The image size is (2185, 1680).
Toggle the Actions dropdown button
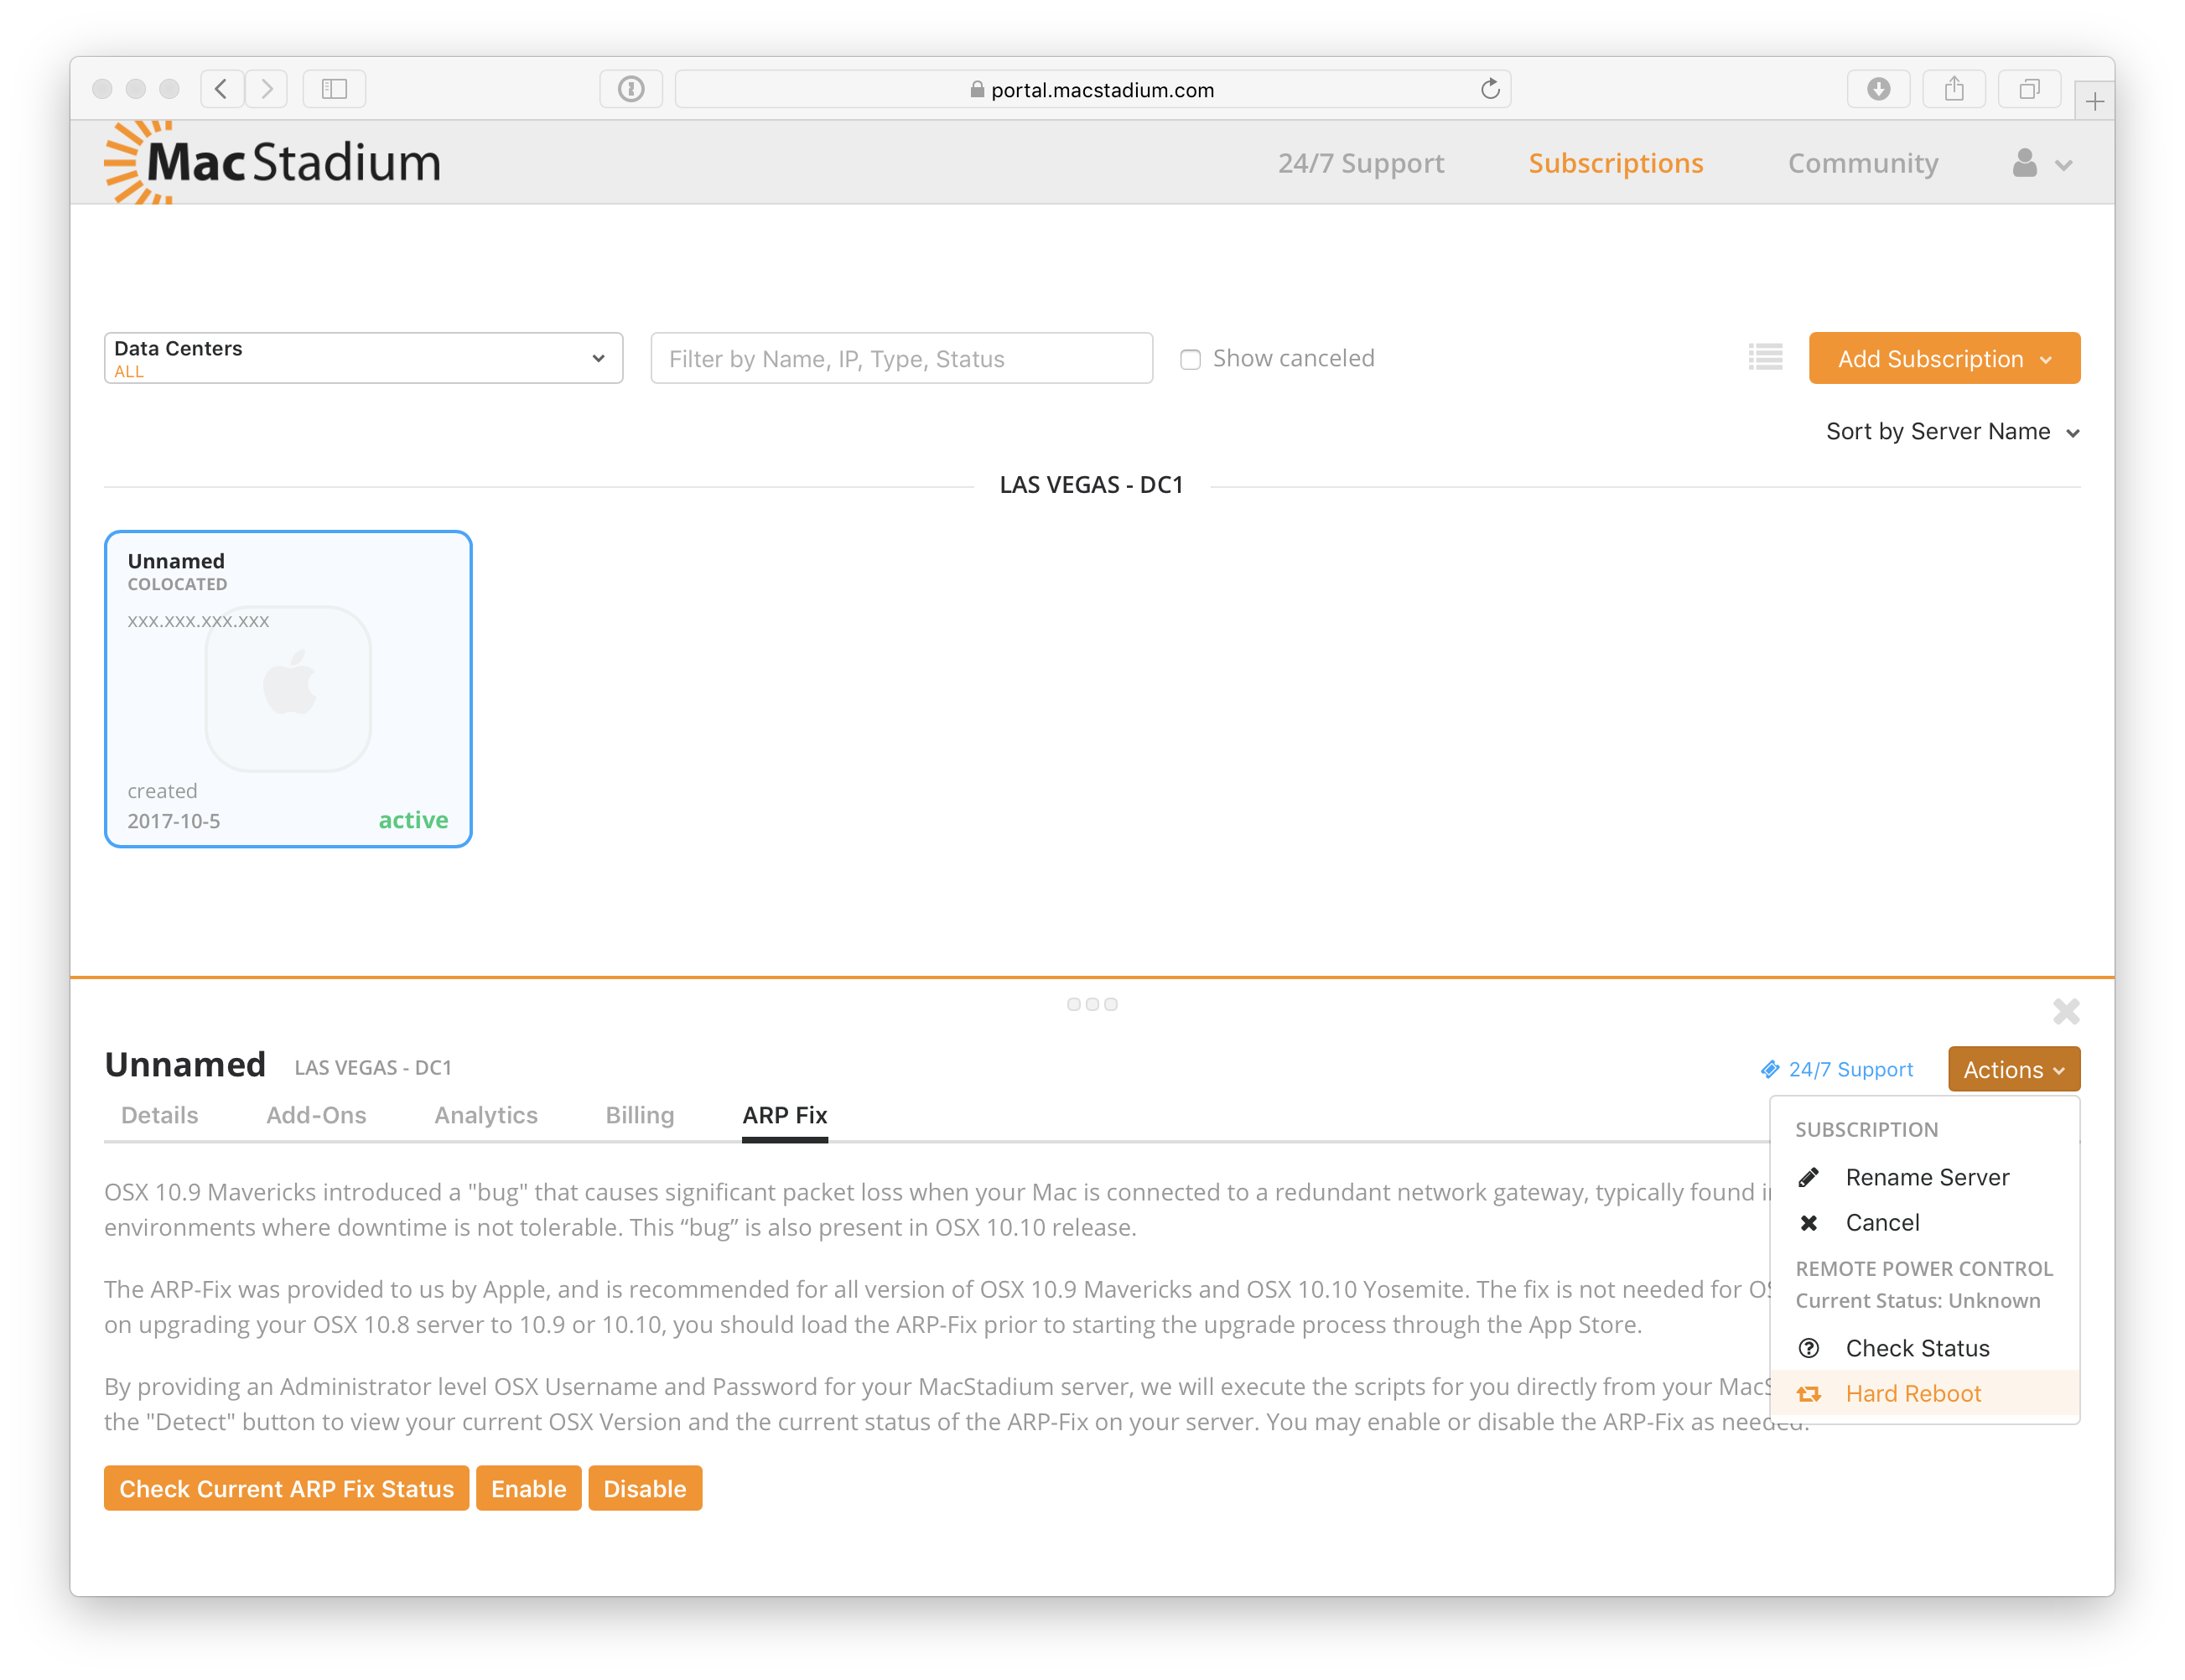(2013, 1069)
